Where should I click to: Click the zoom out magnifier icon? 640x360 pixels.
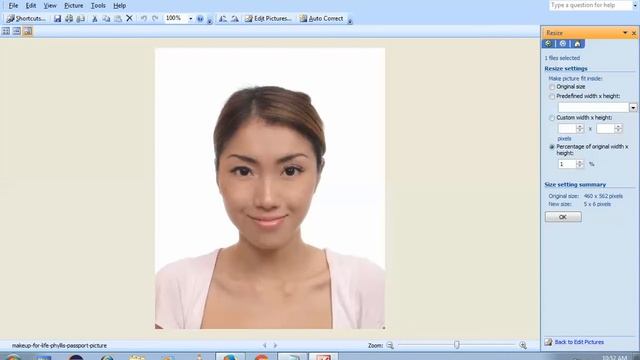(390, 345)
